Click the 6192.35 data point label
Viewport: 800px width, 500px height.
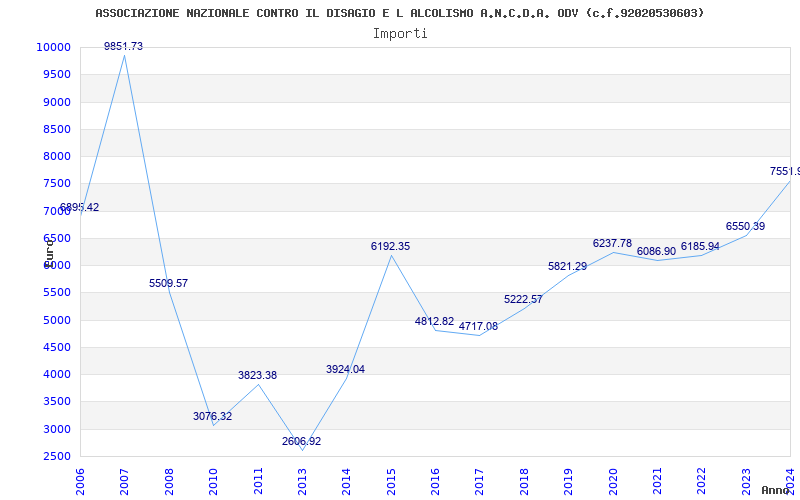[x=390, y=246]
